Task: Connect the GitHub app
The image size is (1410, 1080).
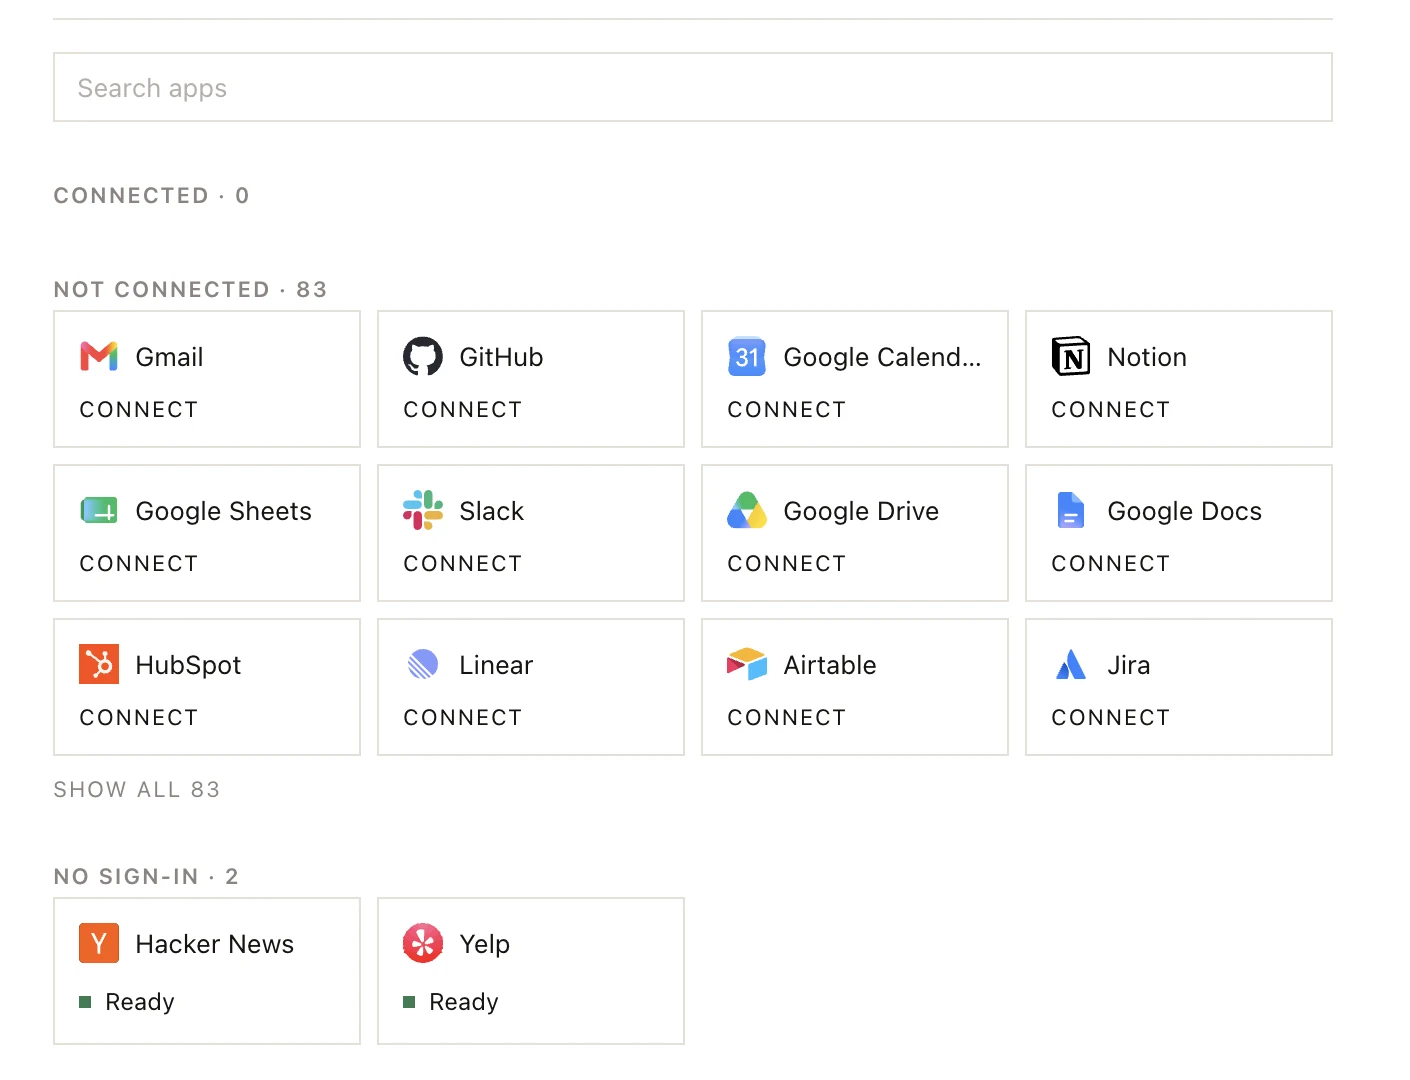Action: pyautogui.click(x=463, y=410)
